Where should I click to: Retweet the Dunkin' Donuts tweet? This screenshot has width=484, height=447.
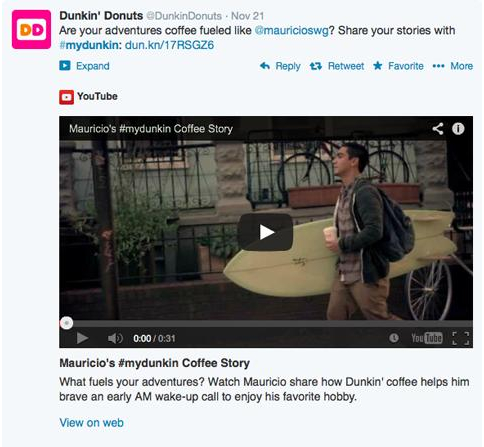(x=337, y=66)
